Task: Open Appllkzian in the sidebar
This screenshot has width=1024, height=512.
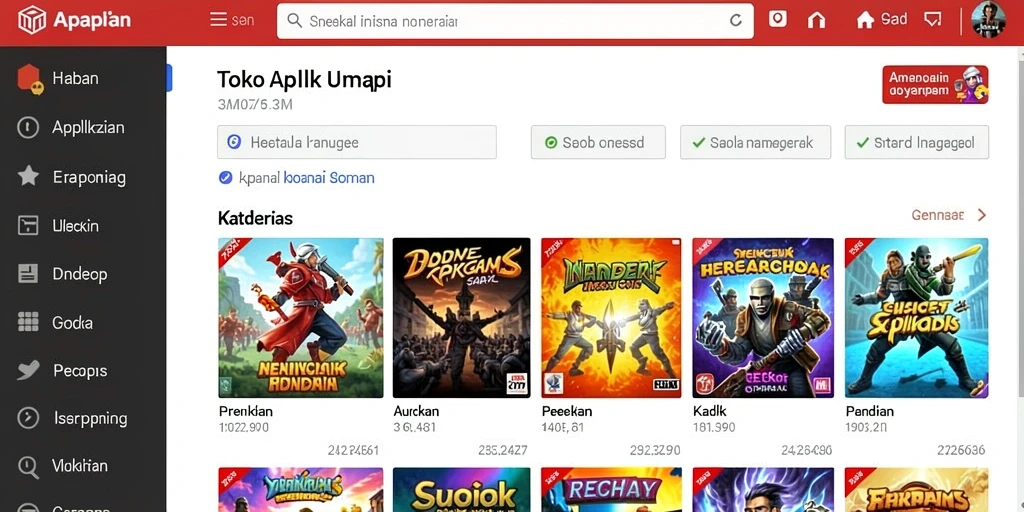Action: click(x=83, y=127)
